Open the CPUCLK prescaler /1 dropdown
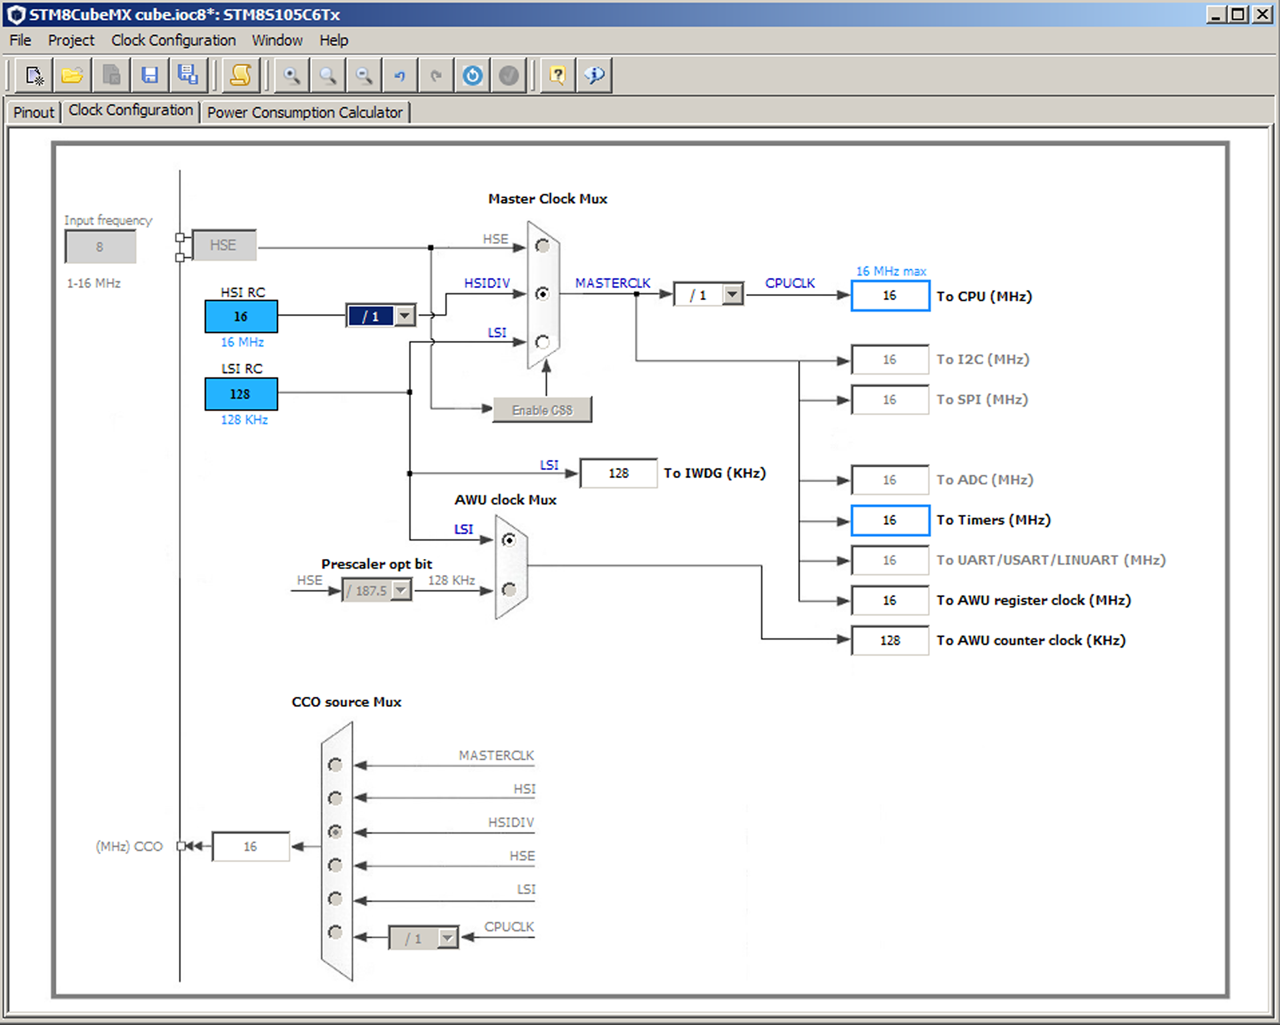Viewport: 1280px width, 1025px height. pyautogui.click(x=733, y=295)
